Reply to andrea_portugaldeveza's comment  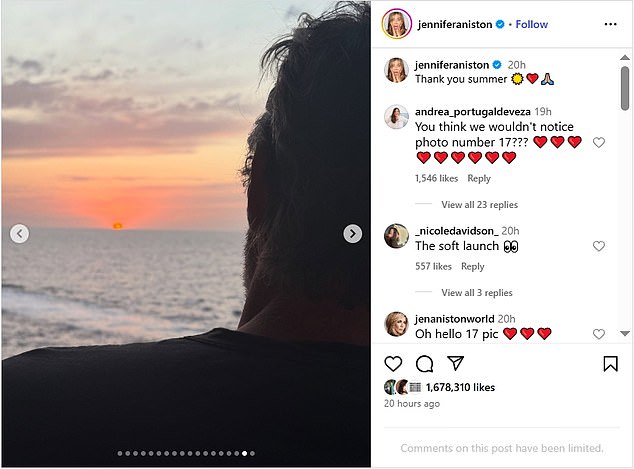(479, 178)
